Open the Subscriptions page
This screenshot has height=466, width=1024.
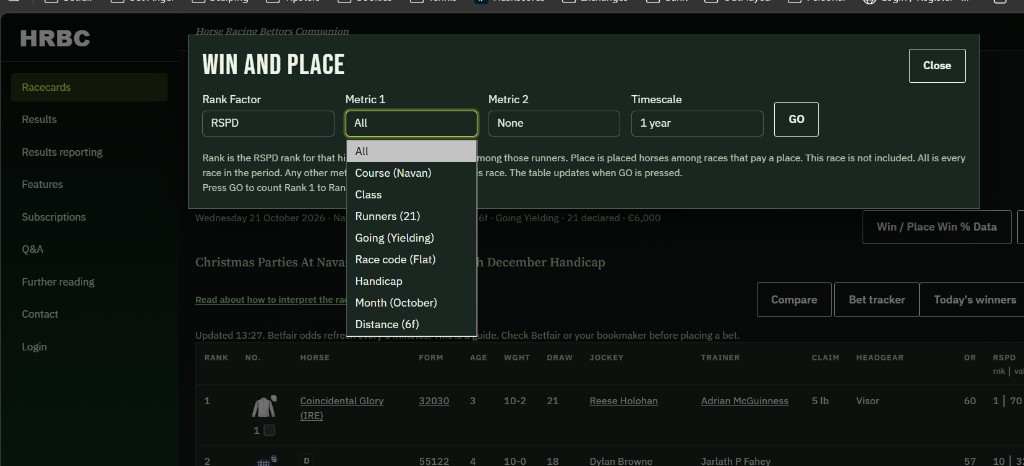point(54,217)
